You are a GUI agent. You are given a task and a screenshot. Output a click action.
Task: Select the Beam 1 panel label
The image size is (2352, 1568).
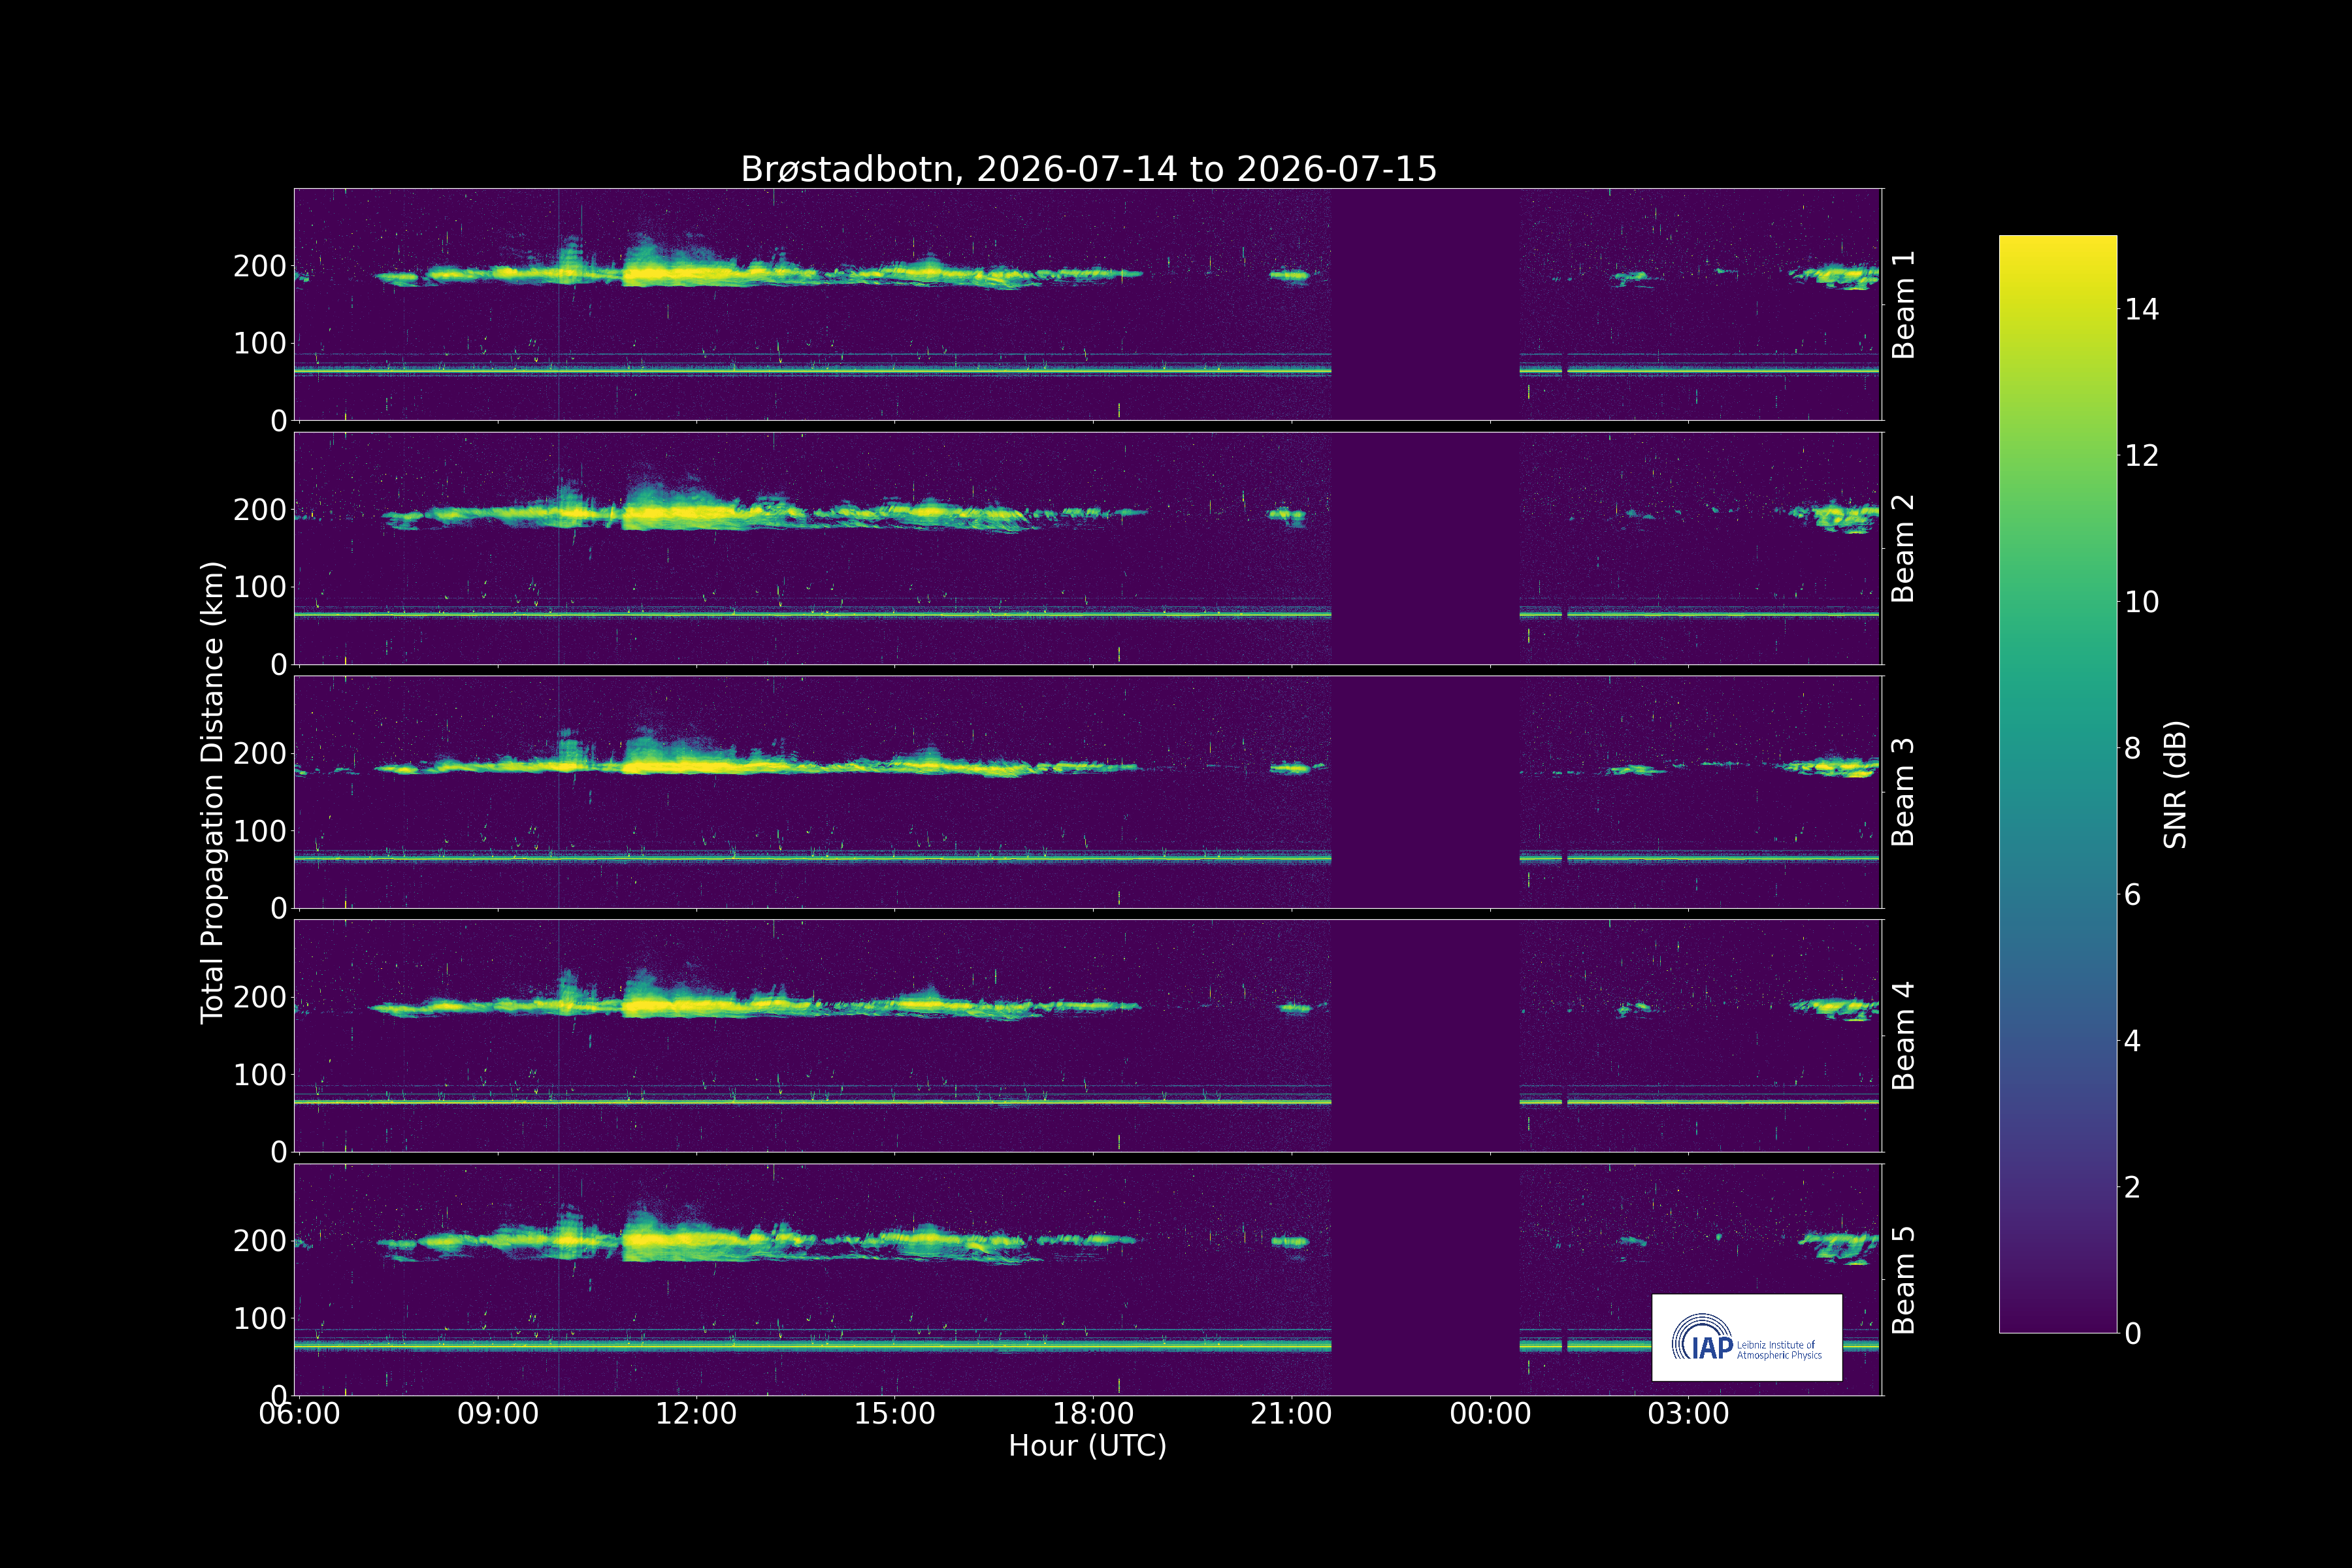[1903, 304]
